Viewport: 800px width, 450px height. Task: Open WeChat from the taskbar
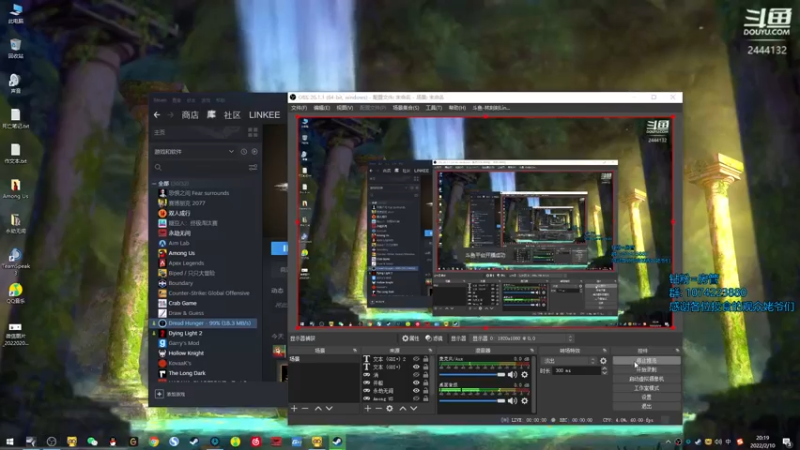coord(92,441)
